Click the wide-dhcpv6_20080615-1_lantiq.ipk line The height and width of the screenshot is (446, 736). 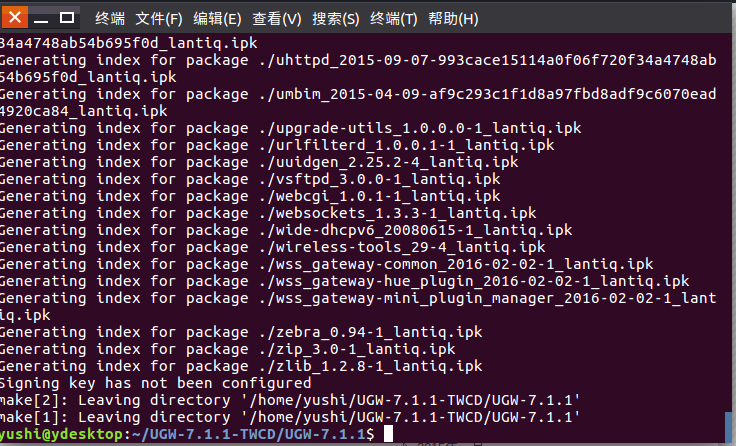(286, 230)
